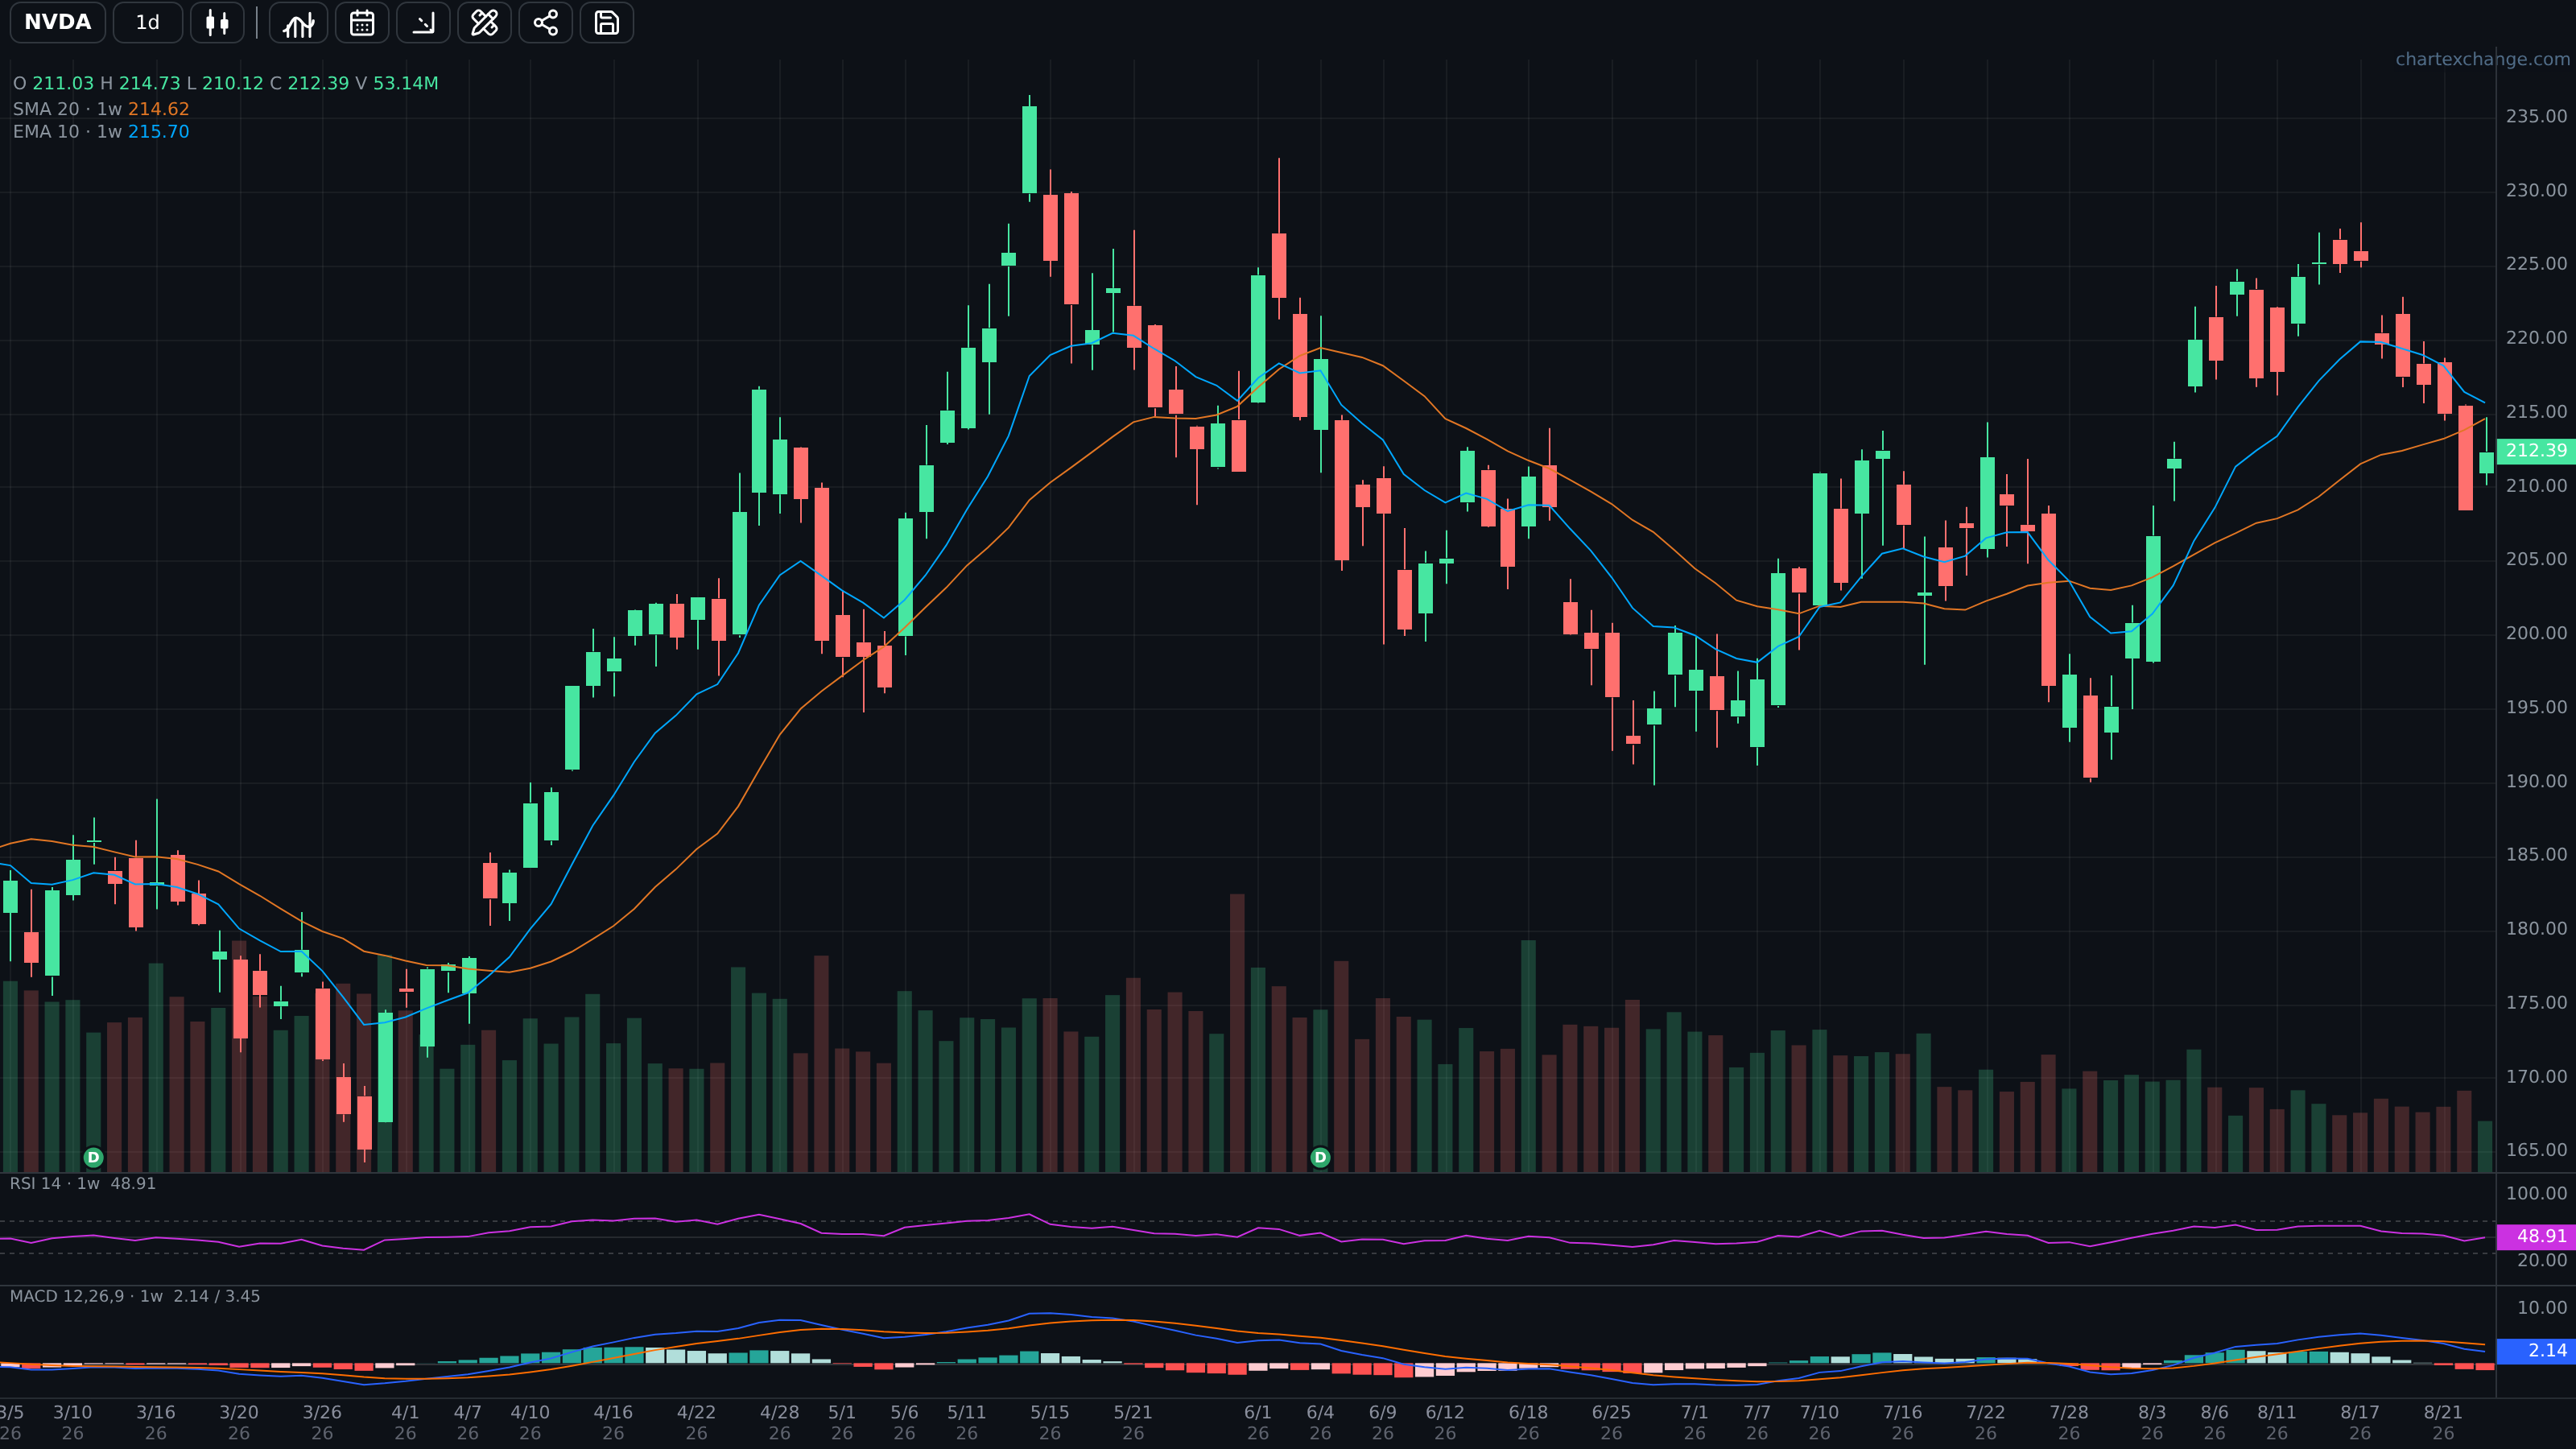Select the EMA 10 · 1w indicator label

pos(101,132)
